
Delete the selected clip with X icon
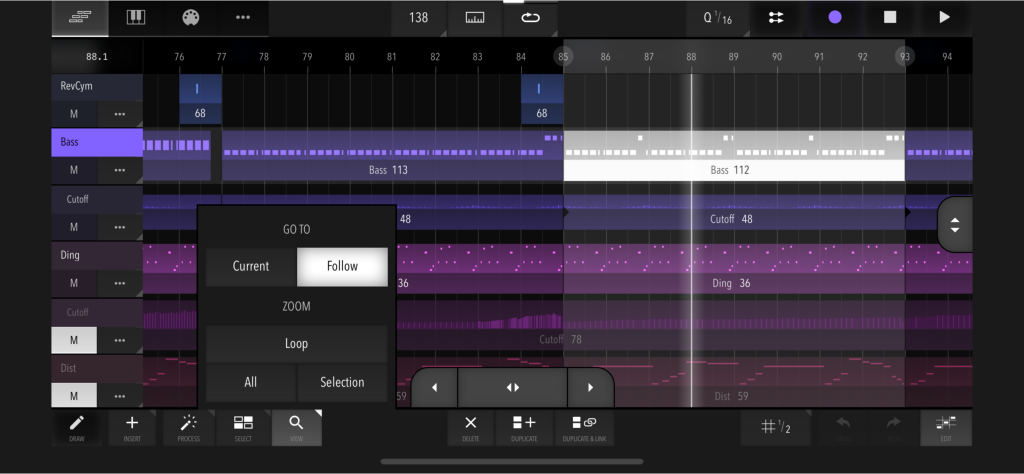click(470, 428)
